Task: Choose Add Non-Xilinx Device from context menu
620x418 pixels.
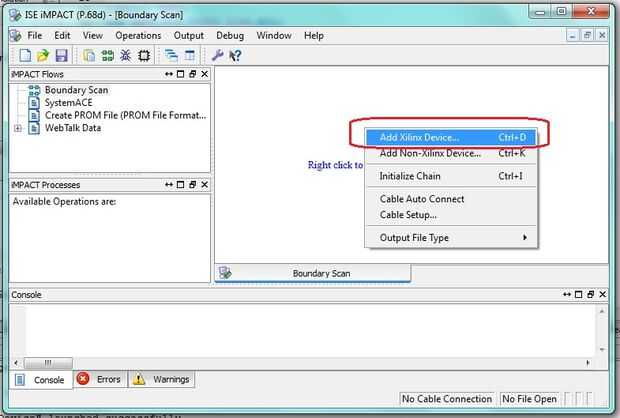Action: (451, 153)
